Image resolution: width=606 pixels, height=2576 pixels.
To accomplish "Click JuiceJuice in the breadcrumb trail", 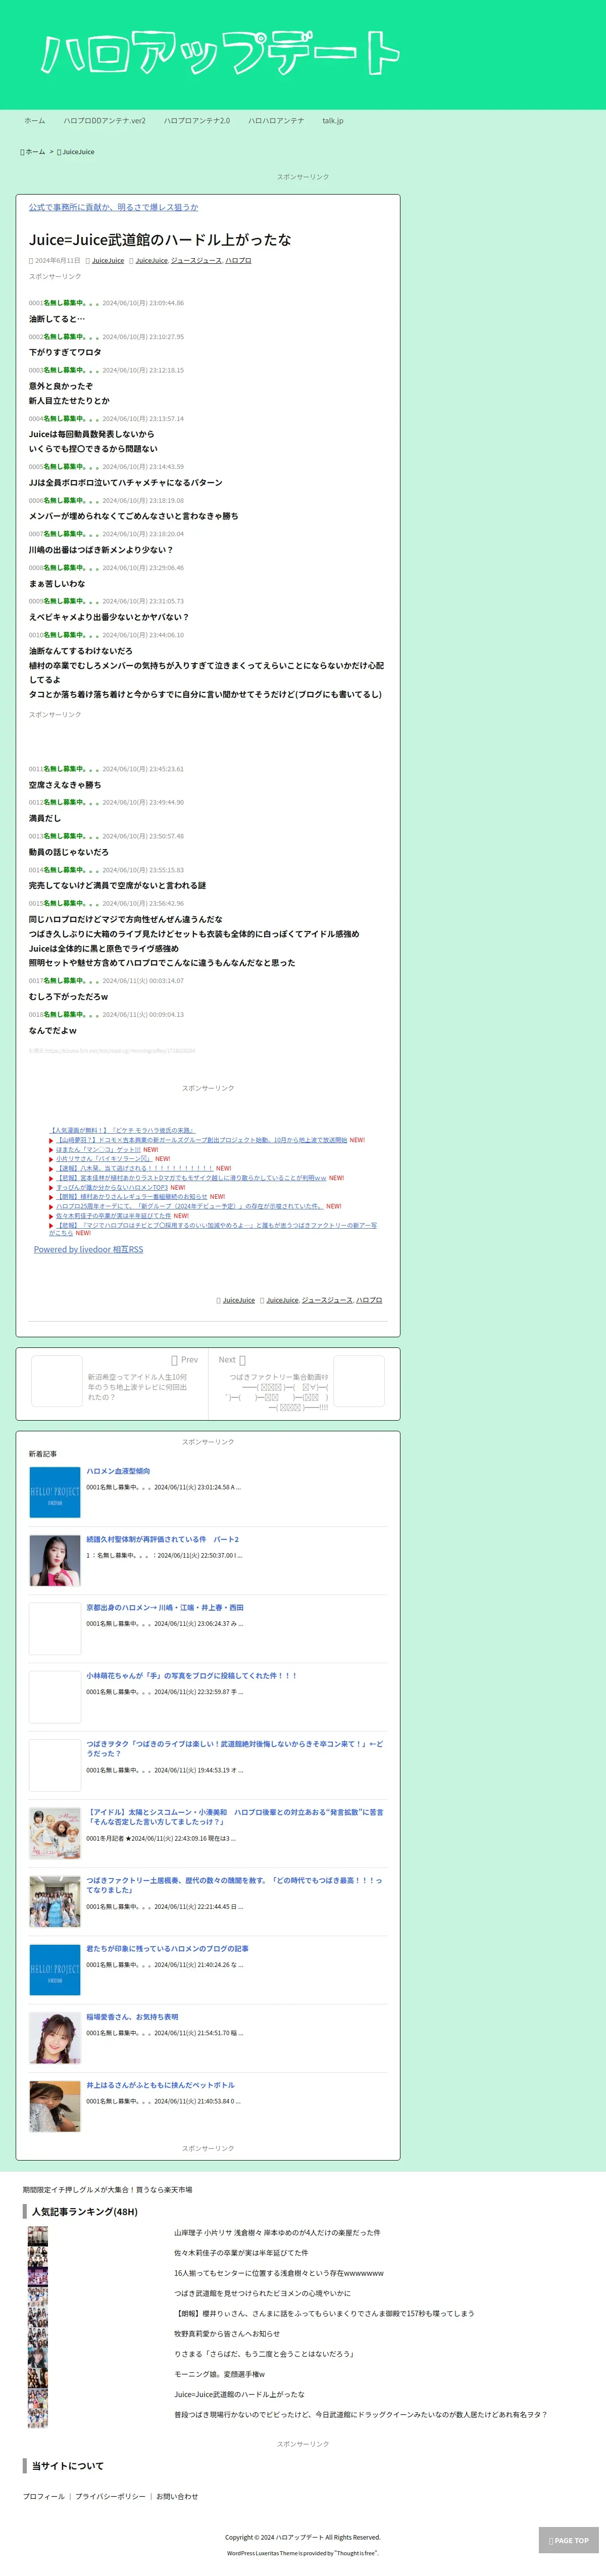I will coord(79,152).
